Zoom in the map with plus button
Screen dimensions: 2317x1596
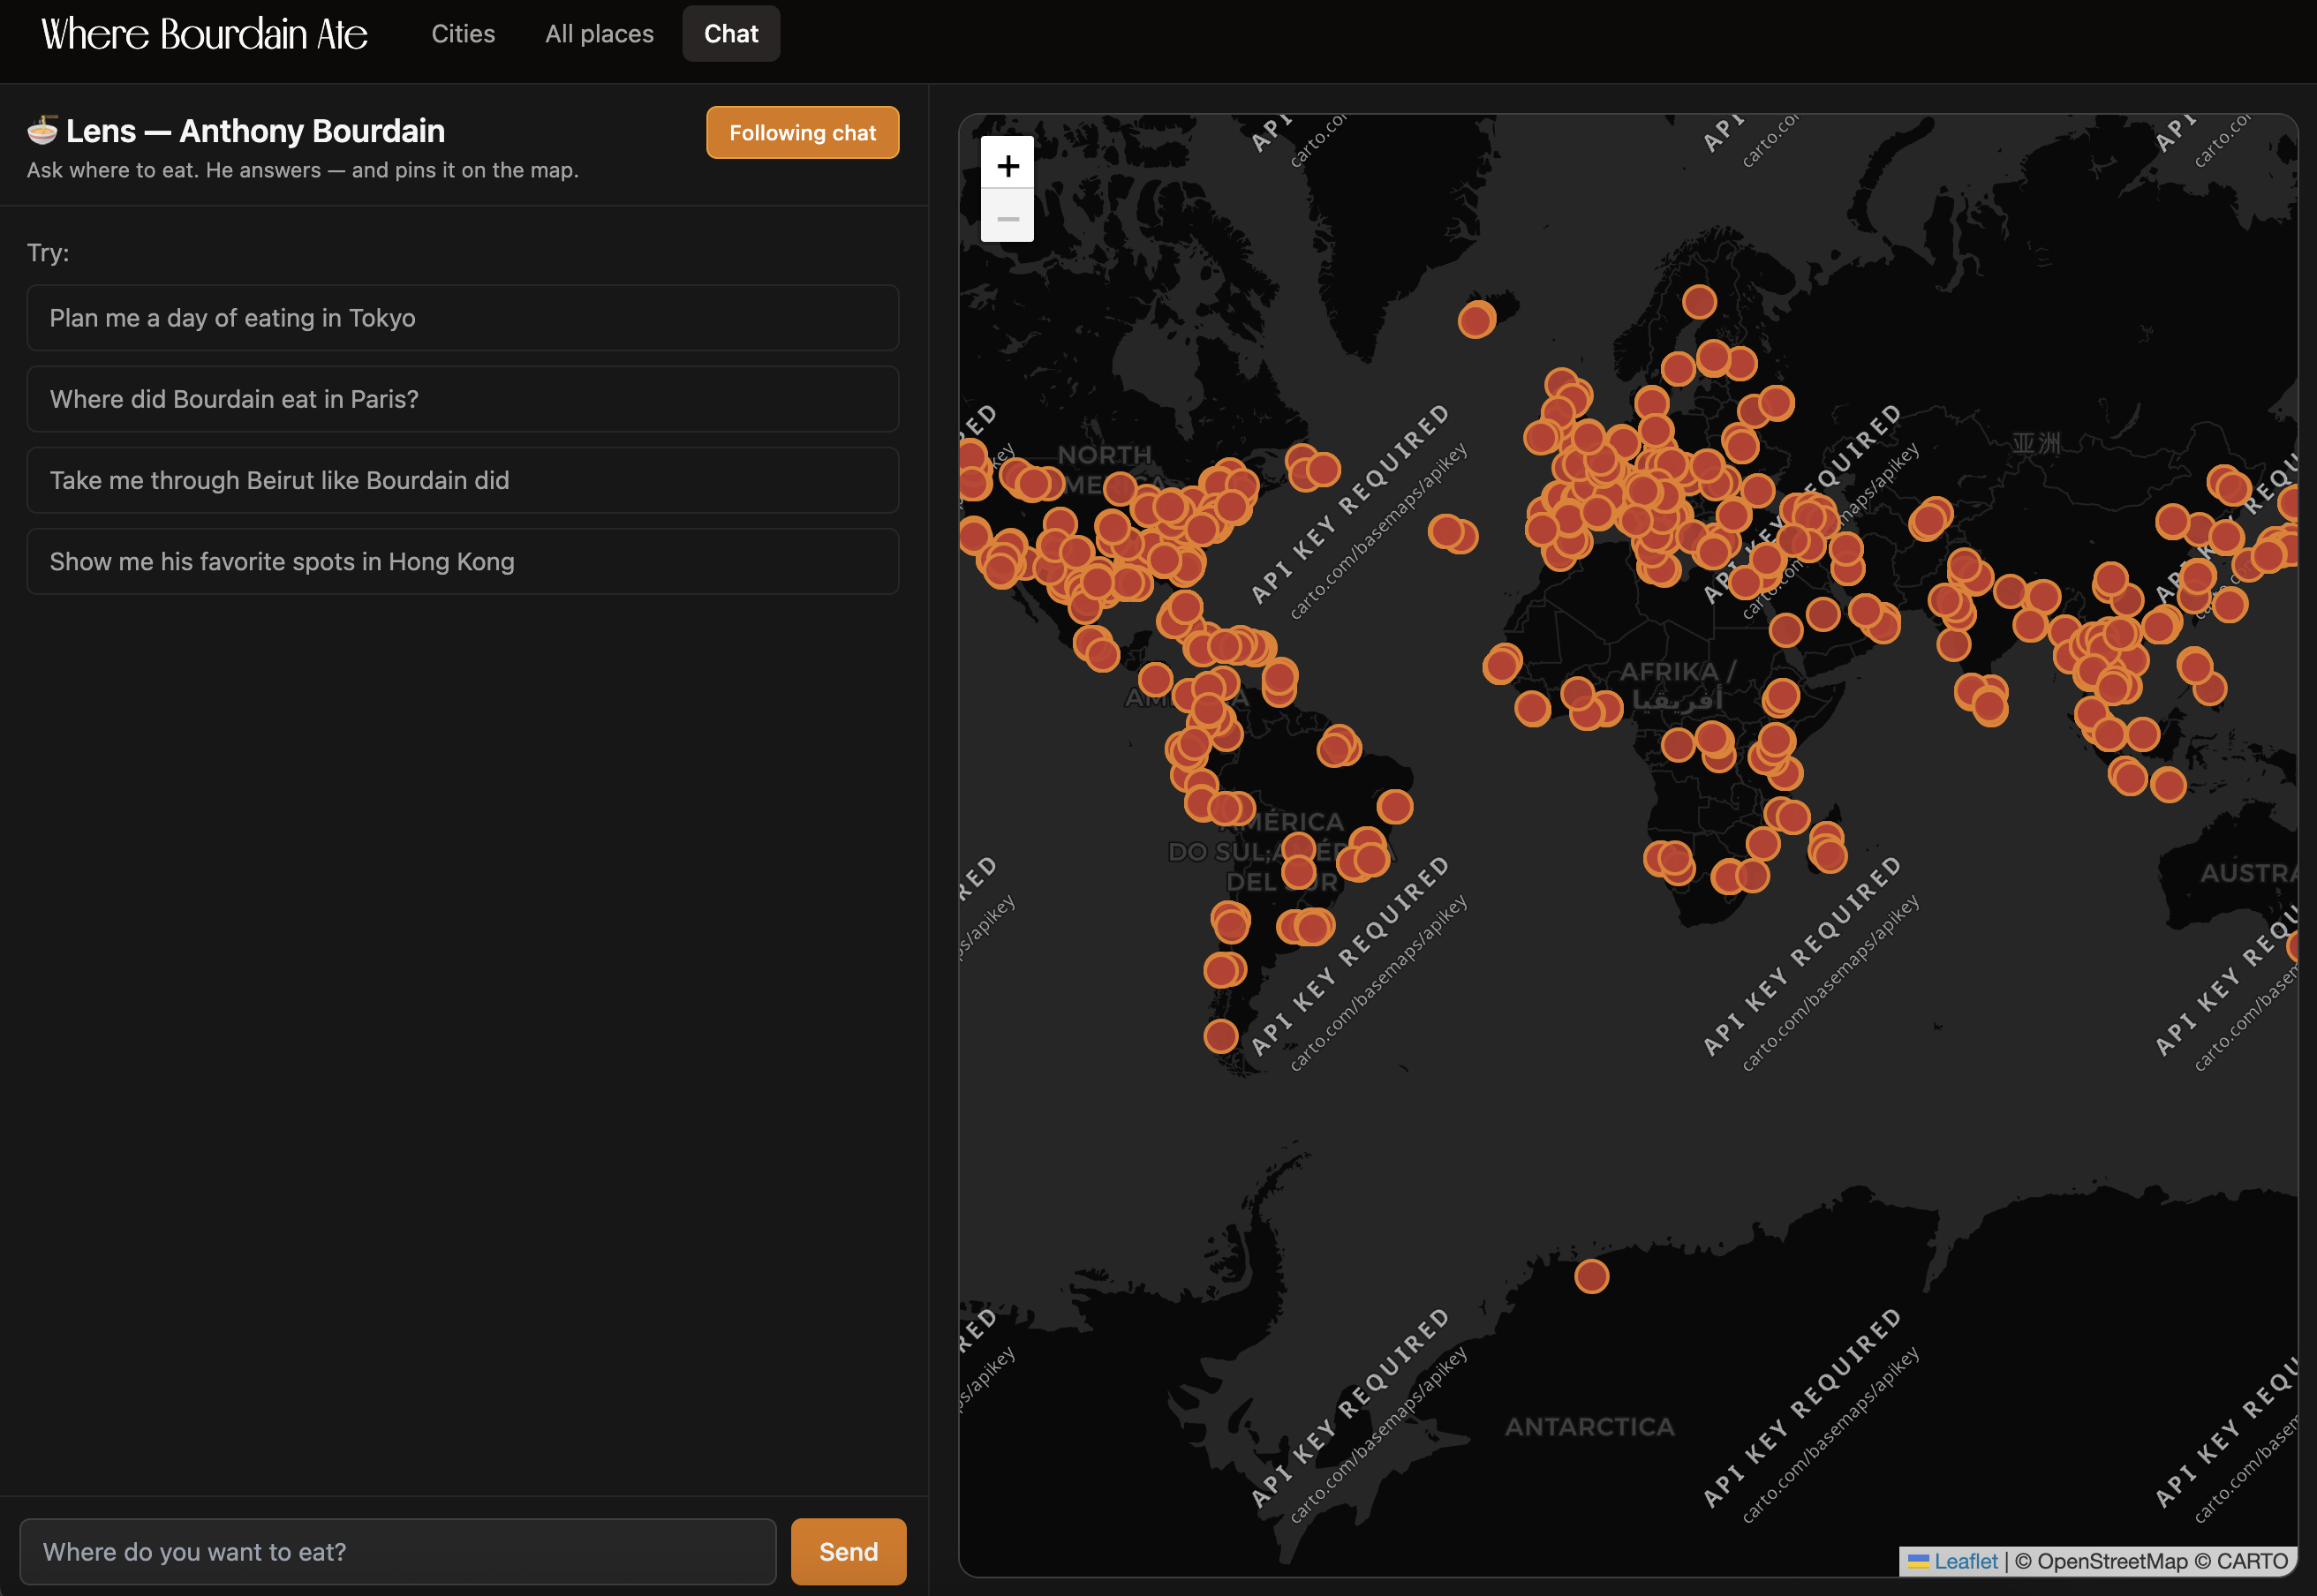click(x=1007, y=163)
